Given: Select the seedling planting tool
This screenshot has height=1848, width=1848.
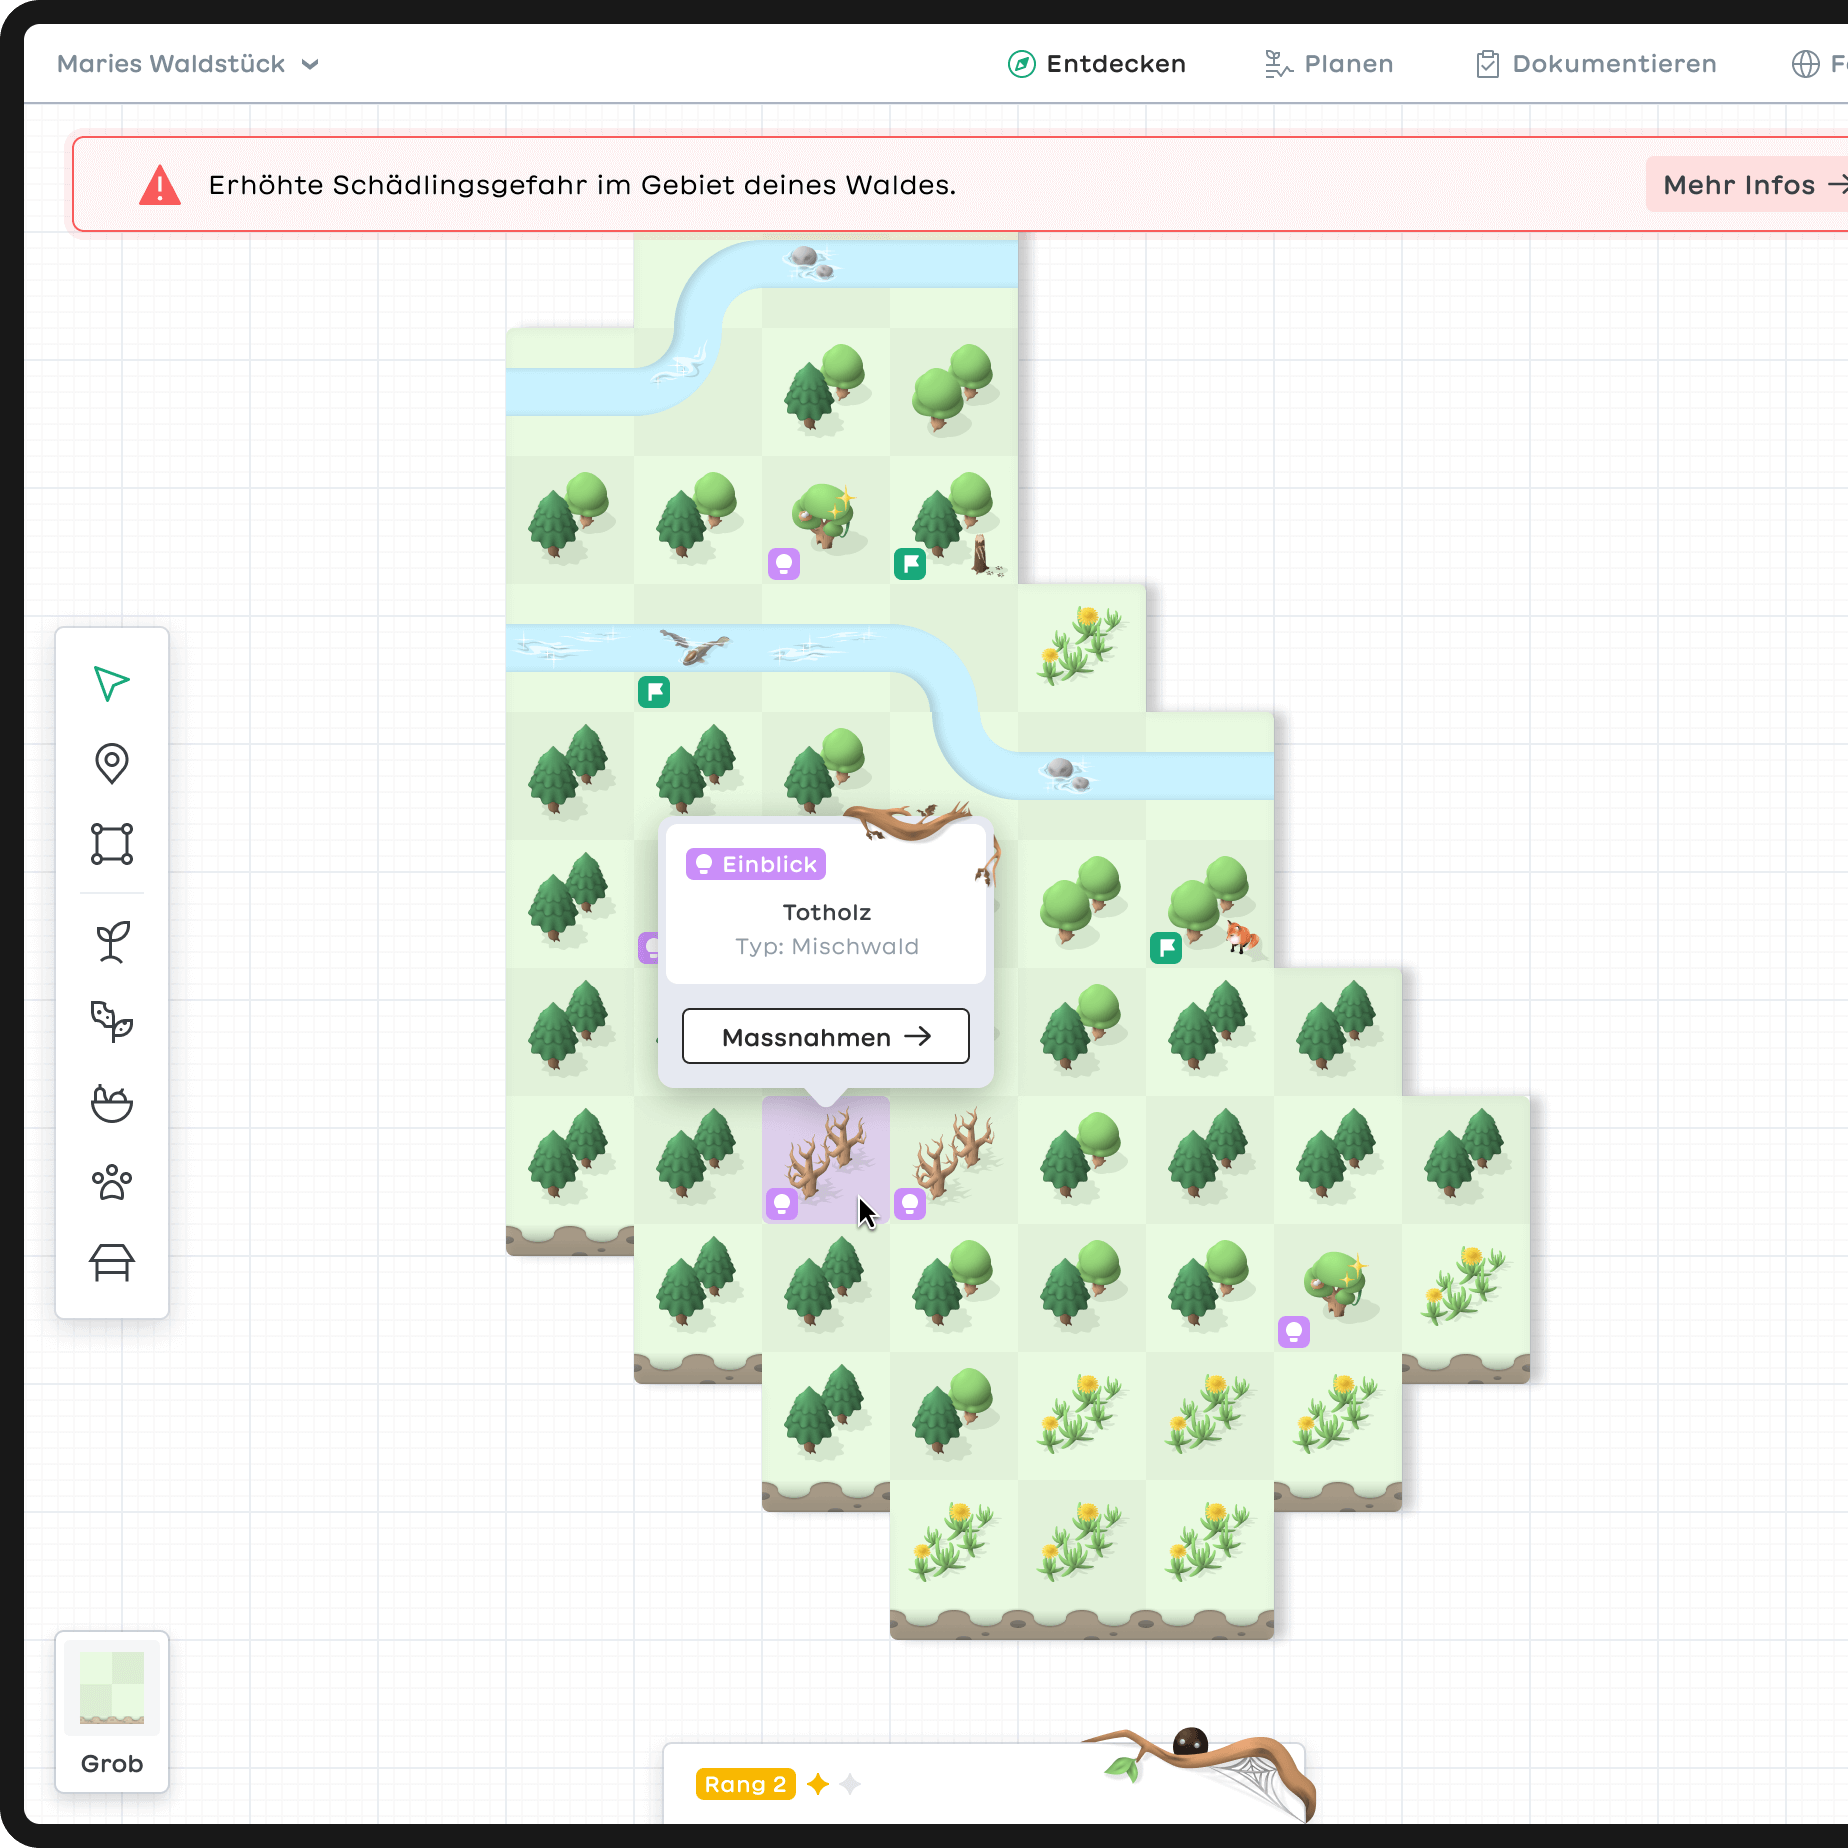Looking at the screenshot, I should point(111,942).
